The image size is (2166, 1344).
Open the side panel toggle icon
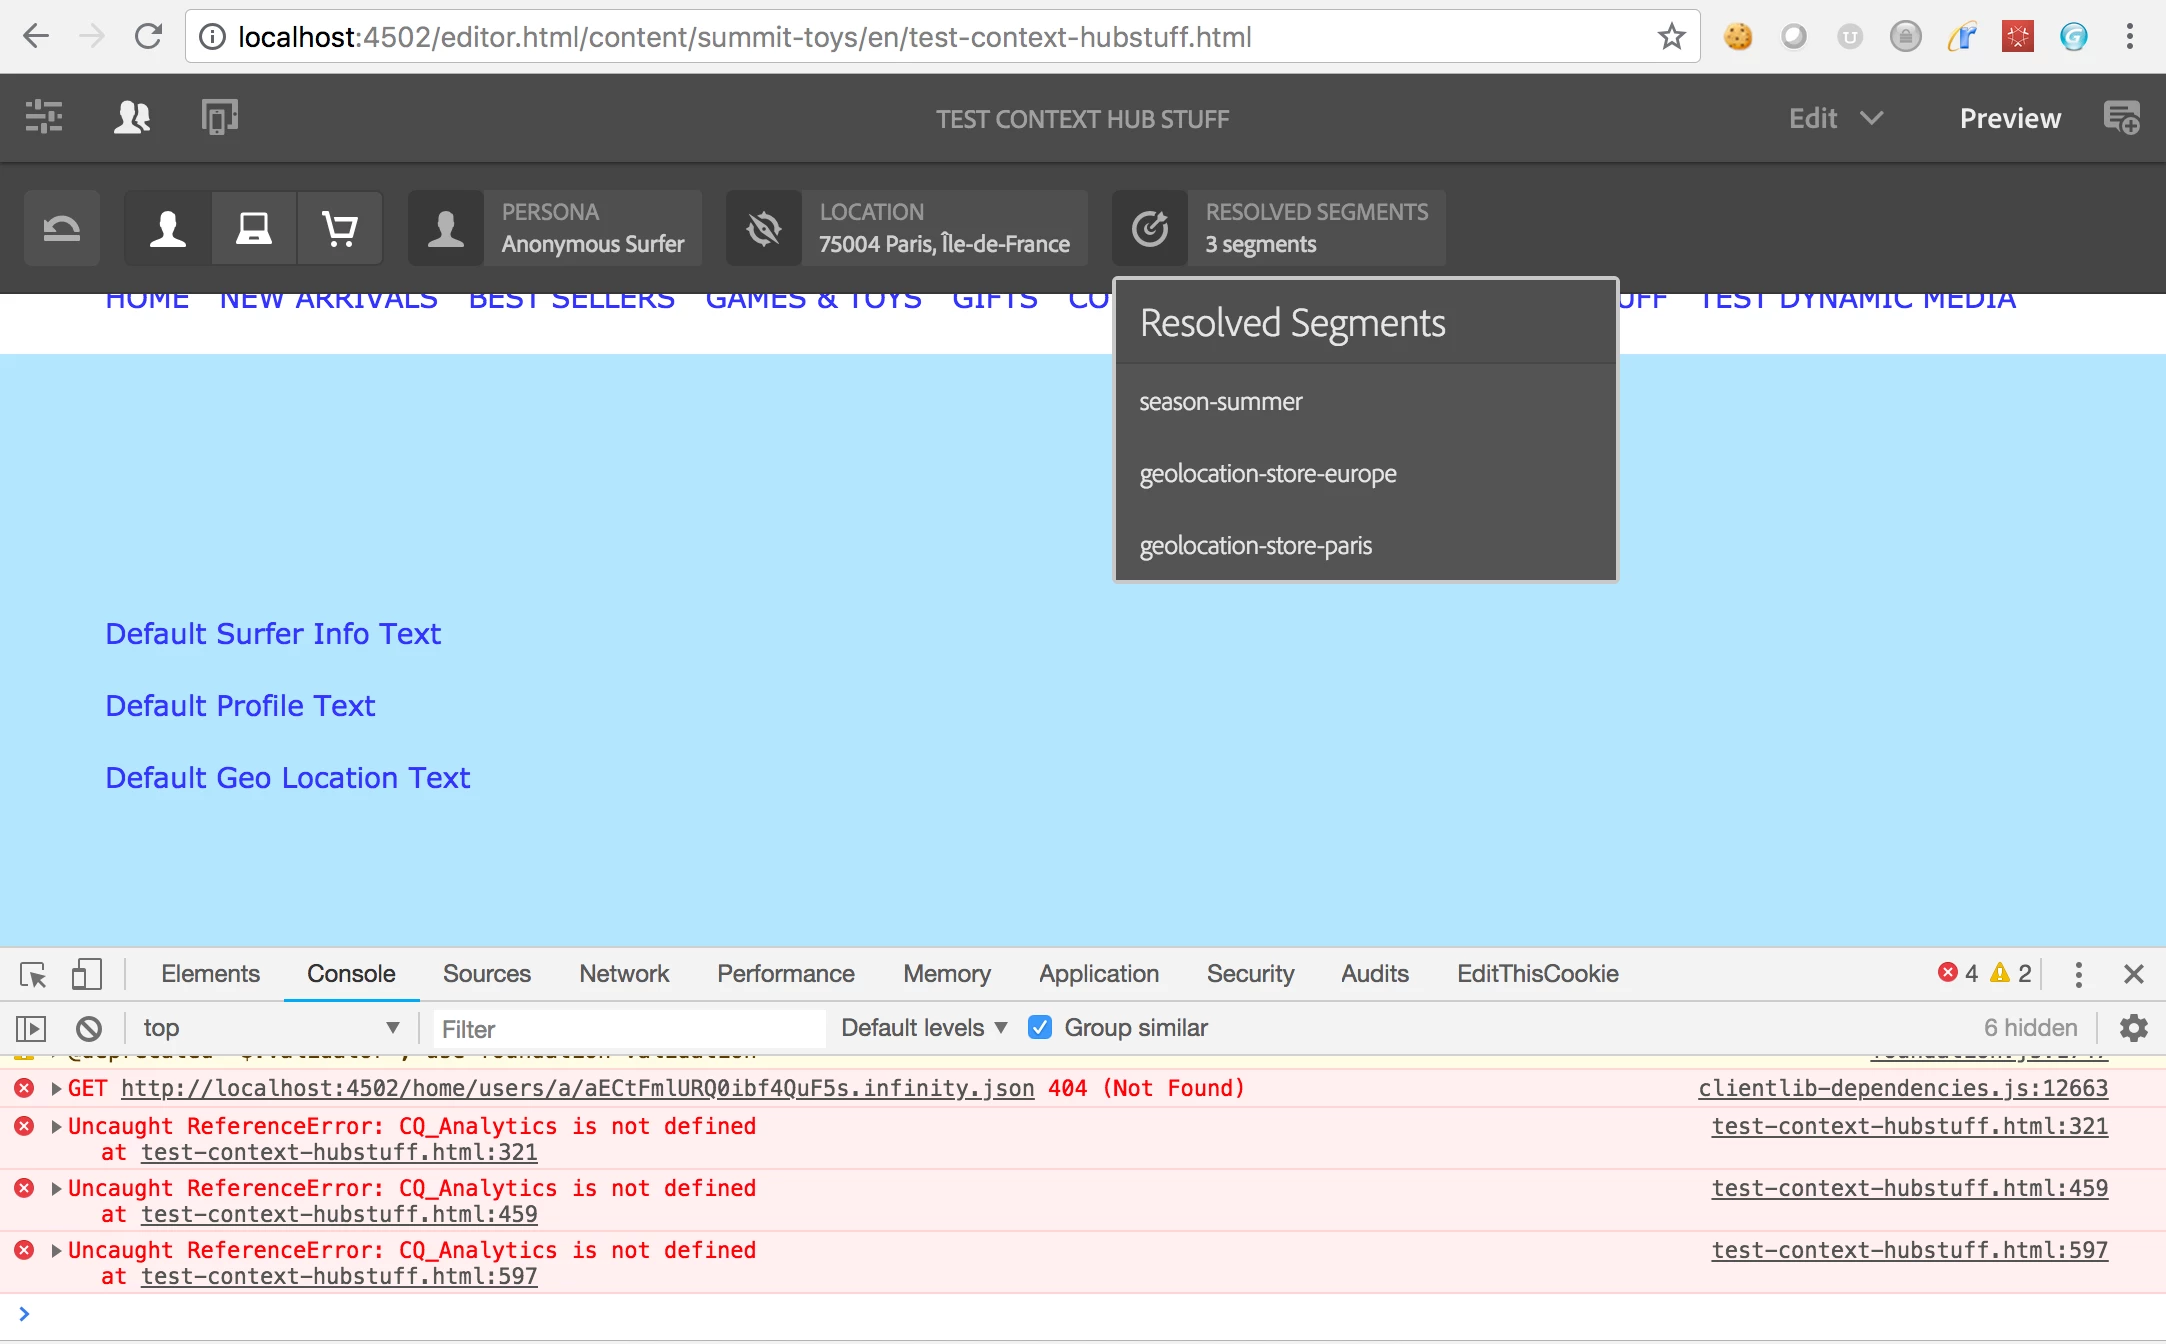pos(44,118)
